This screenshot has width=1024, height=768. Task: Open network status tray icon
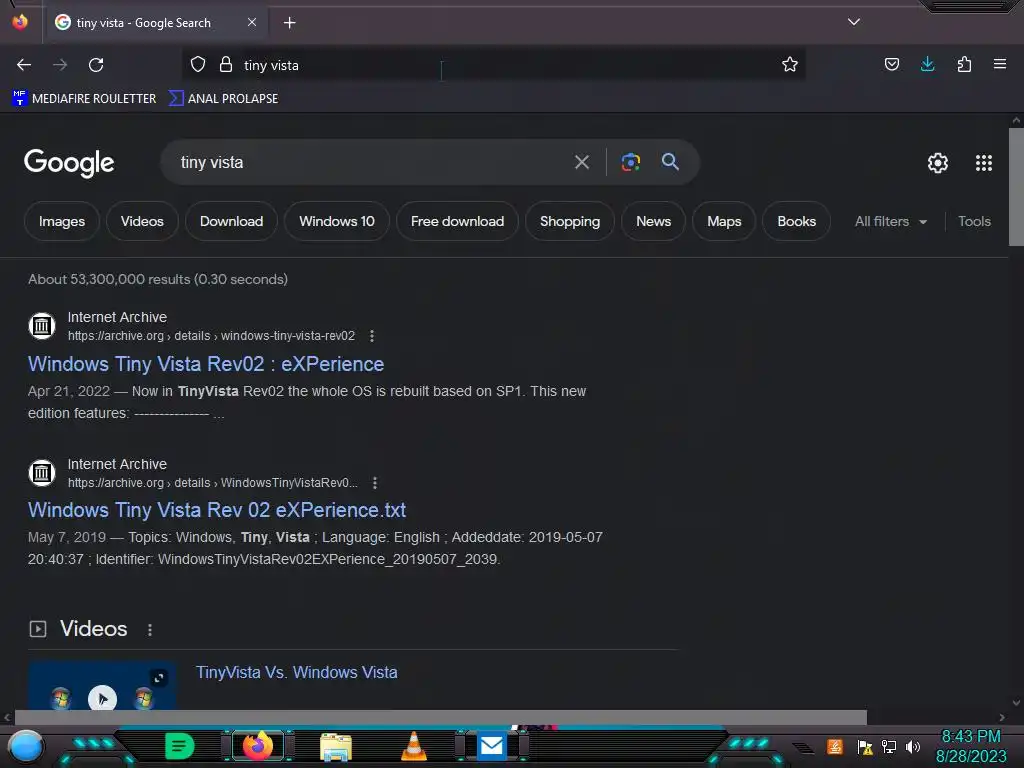pos(889,746)
